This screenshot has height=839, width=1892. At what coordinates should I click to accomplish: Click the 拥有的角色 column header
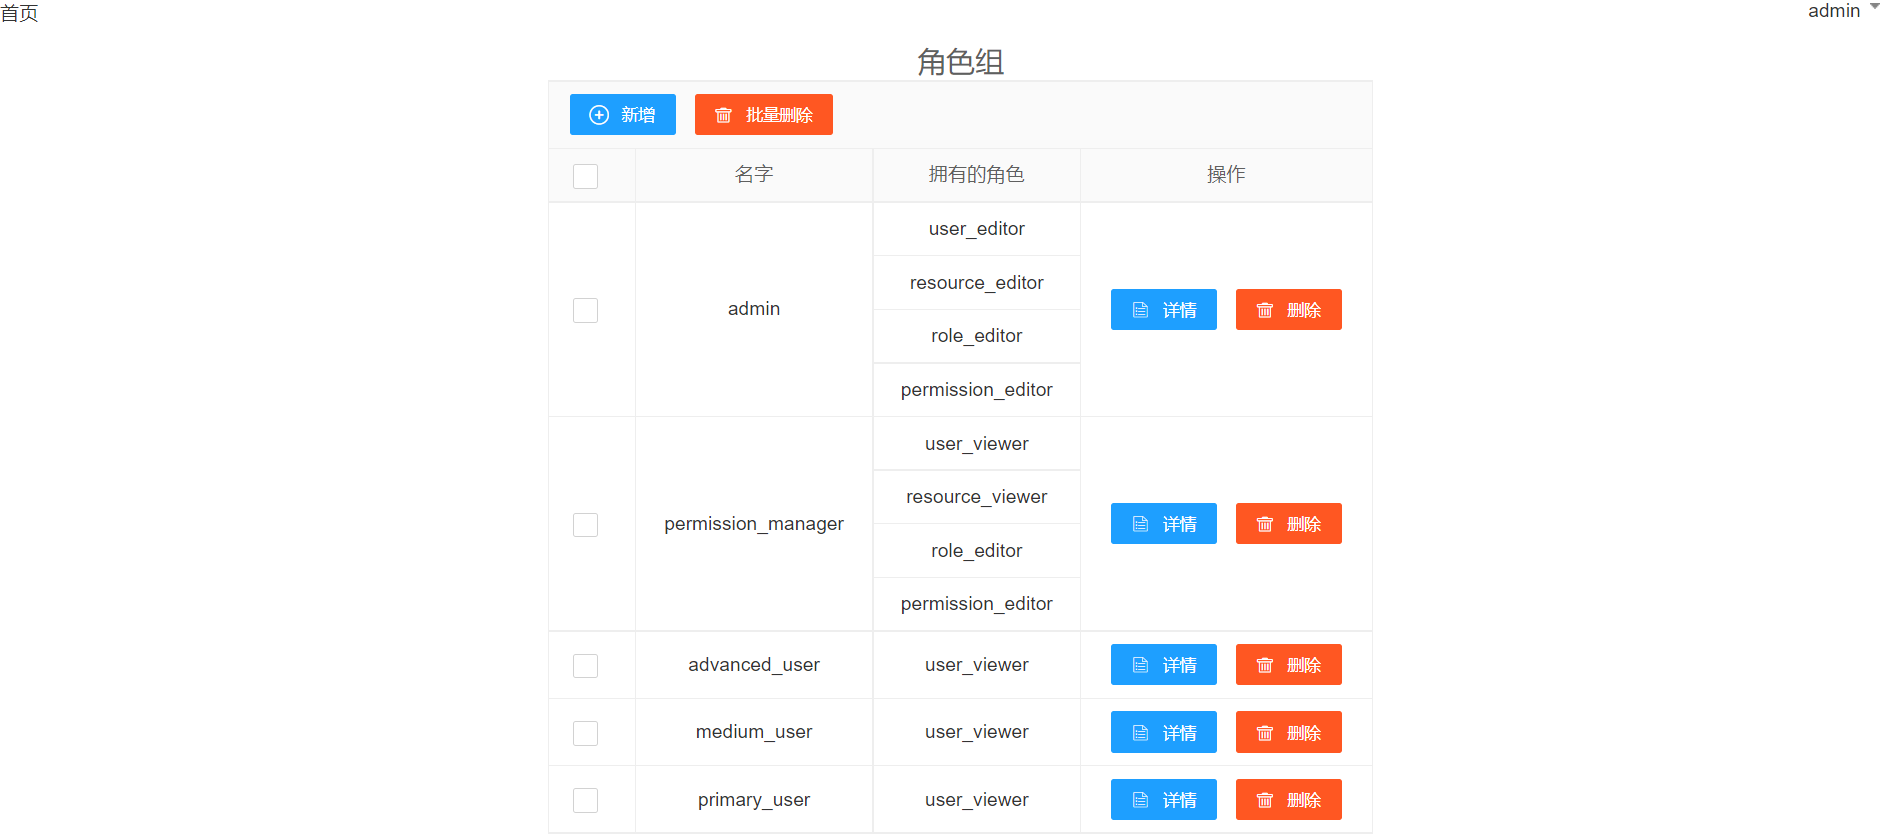tap(976, 175)
